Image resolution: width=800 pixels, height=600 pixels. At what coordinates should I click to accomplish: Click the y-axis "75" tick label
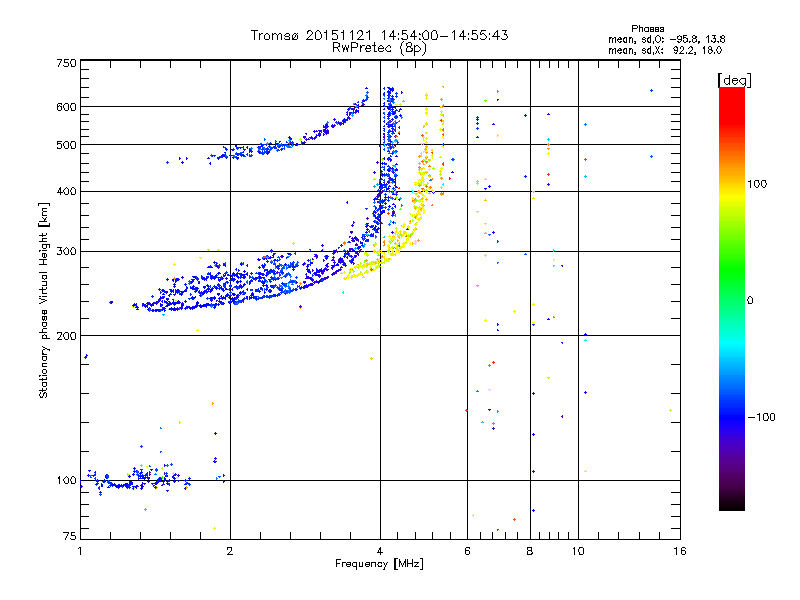point(70,536)
